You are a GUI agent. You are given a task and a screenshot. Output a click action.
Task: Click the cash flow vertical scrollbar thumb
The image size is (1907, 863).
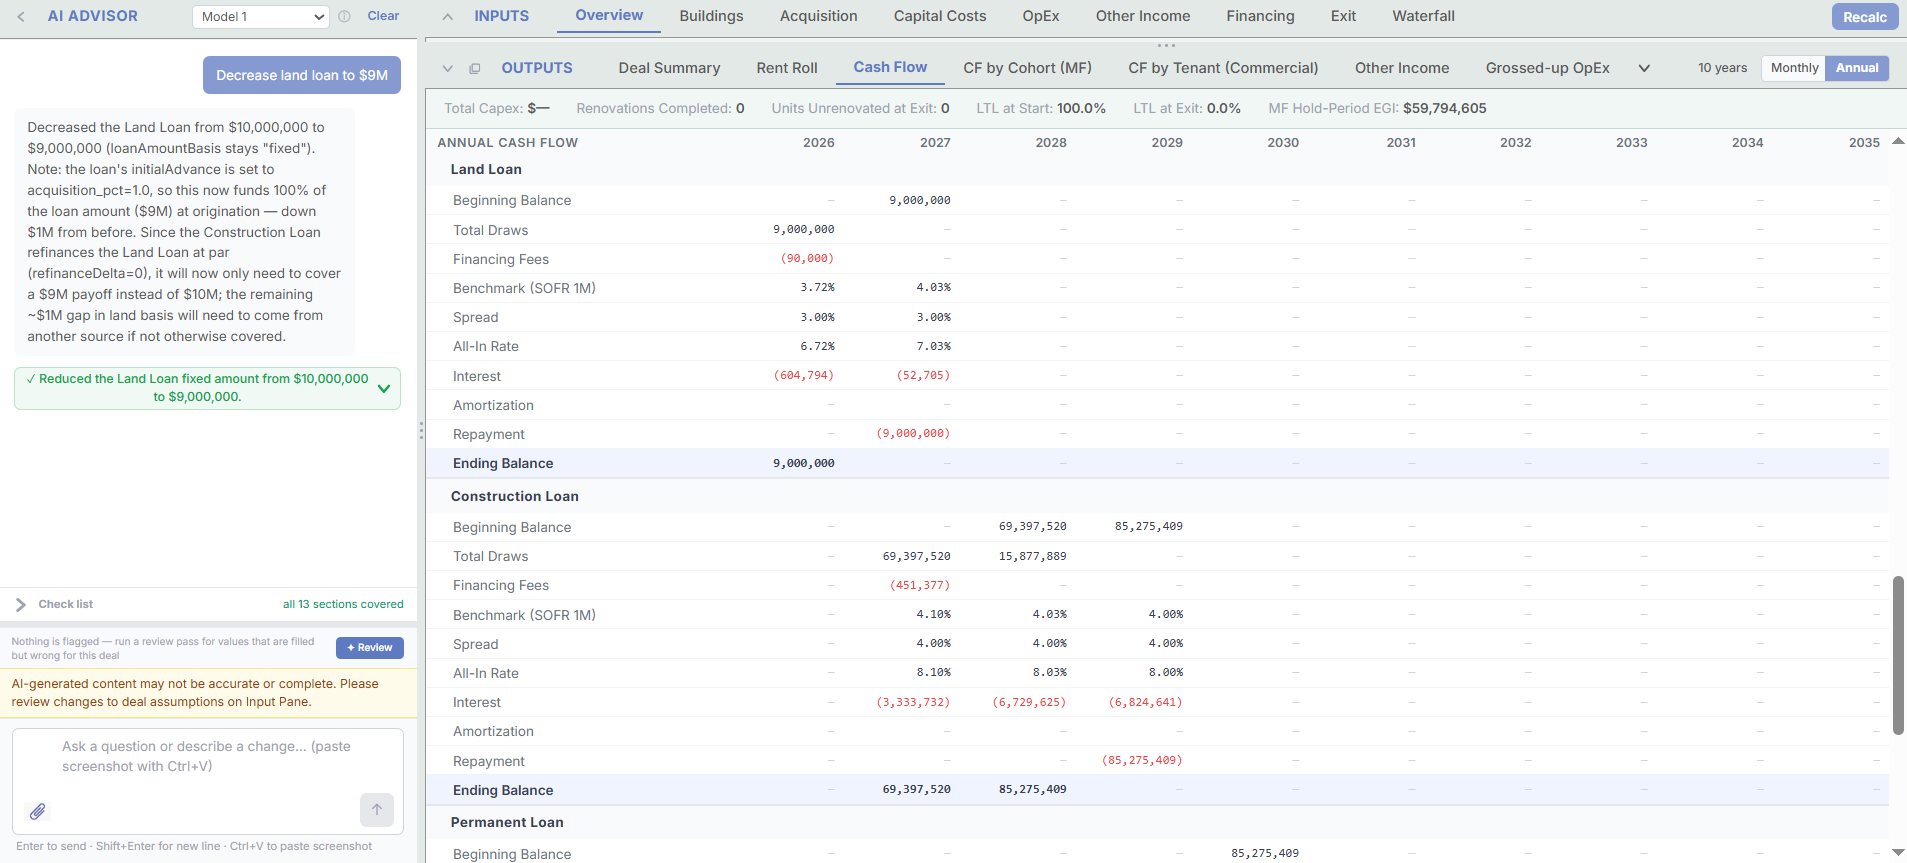coord(1898,655)
